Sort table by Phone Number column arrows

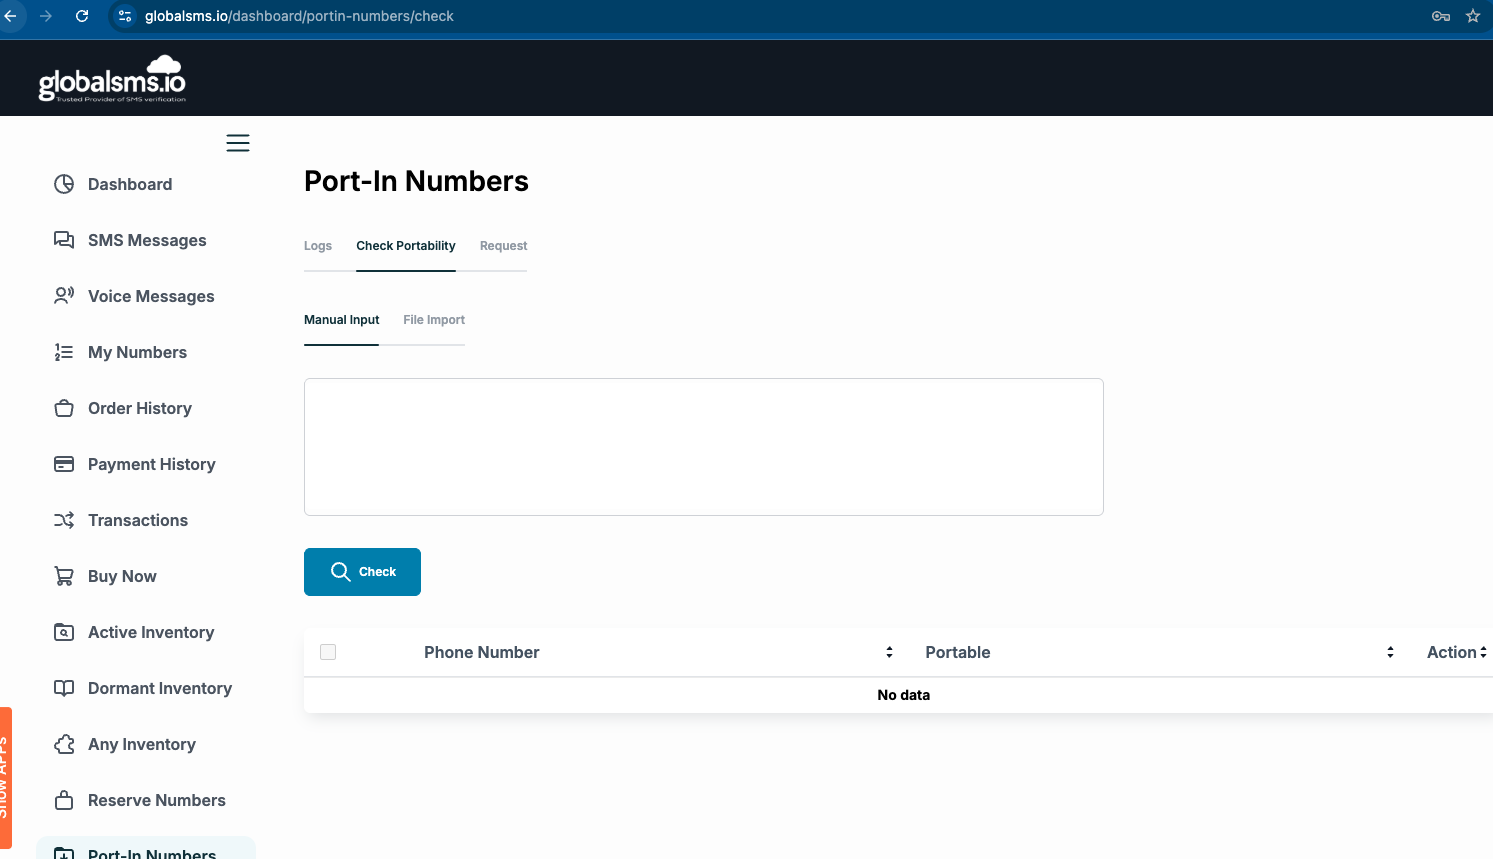click(889, 652)
